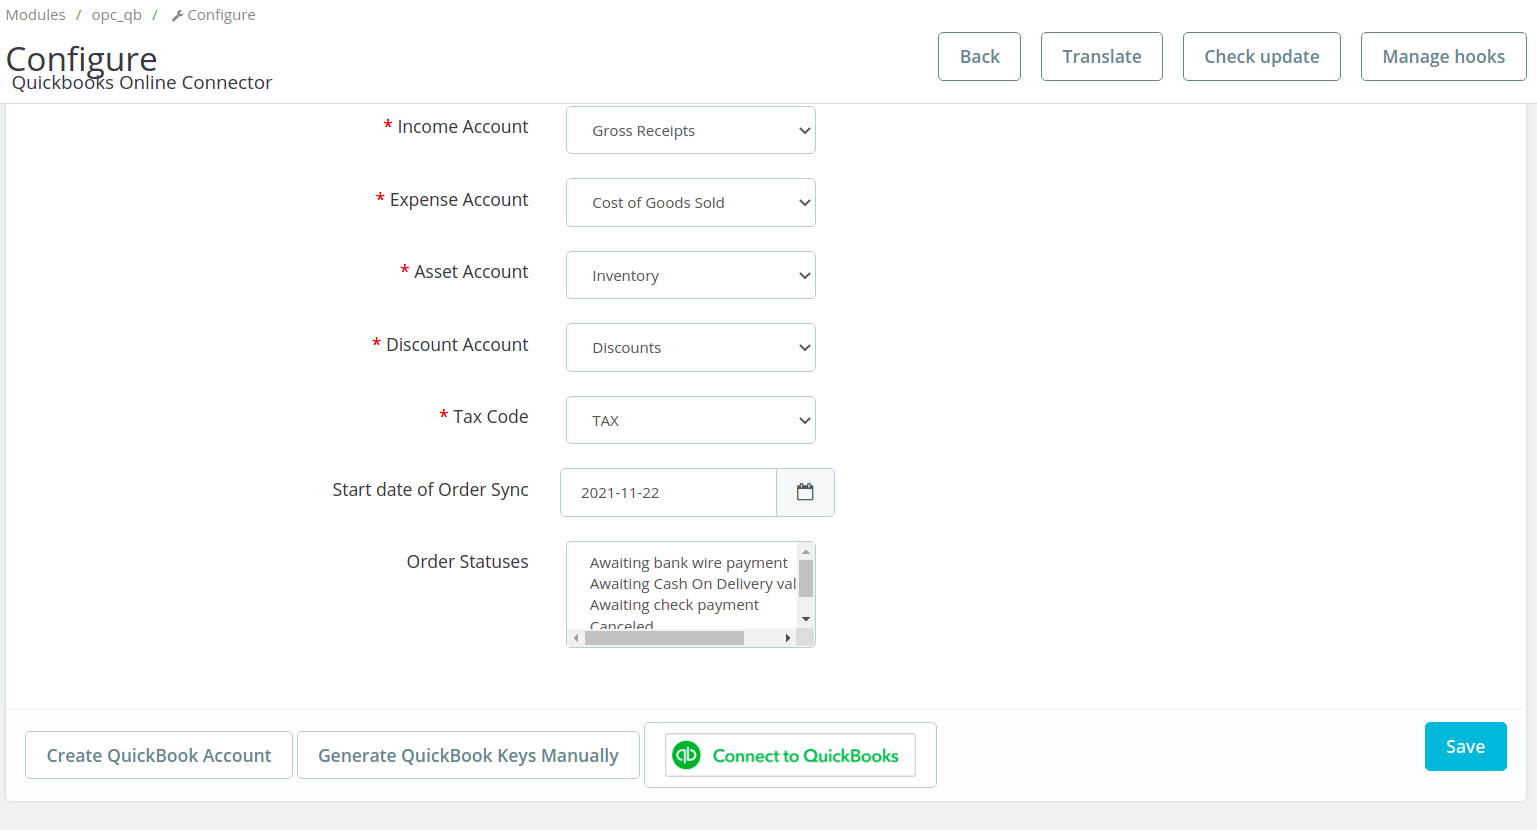Open the calendar date picker icon
The height and width of the screenshot is (830, 1537).
click(805, 492)
